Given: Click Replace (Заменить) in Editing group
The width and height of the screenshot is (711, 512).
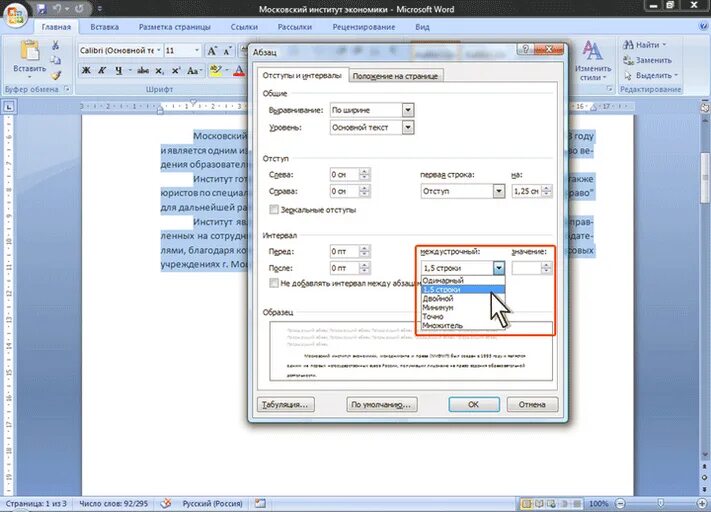Looking at the screenshot, I should coord(647,60).
